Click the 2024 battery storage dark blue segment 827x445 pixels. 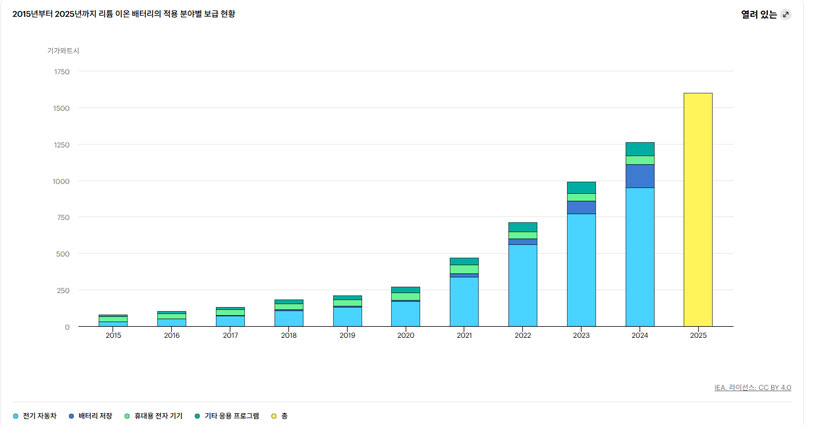click(x=640, y=176)
